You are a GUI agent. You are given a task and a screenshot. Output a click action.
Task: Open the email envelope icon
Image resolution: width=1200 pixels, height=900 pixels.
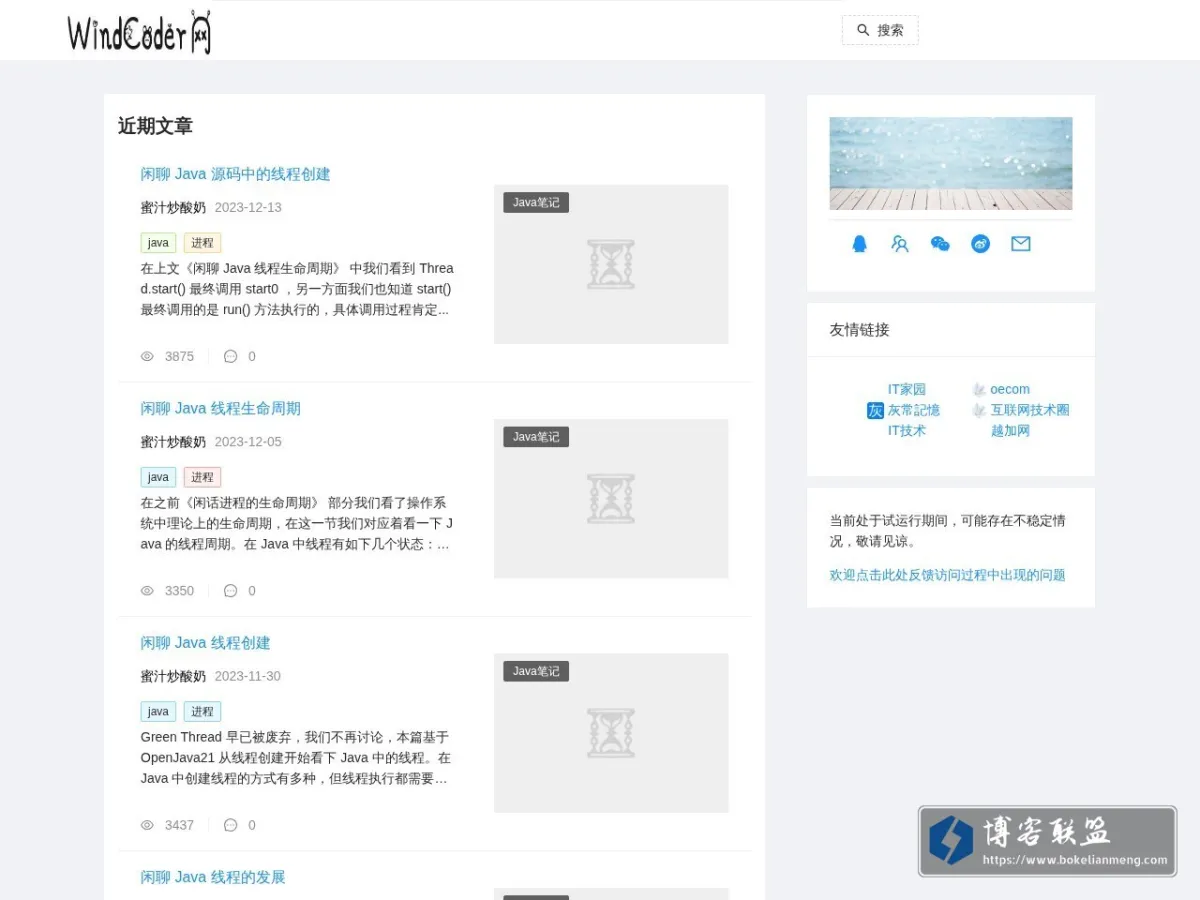click(x=1020, y=244)
